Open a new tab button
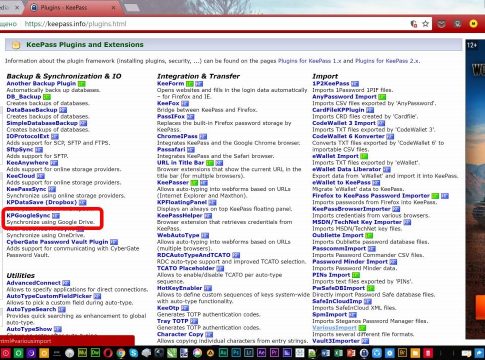The image size is (485, 360). (x=132, y=7)
